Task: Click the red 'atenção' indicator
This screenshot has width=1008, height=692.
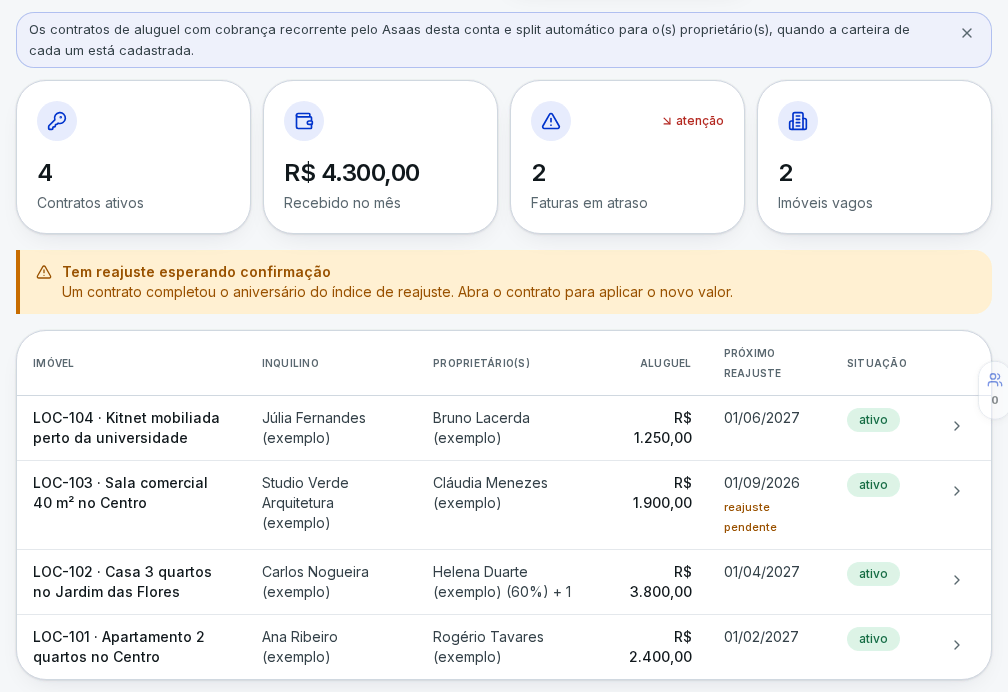Action: point(693,121)
